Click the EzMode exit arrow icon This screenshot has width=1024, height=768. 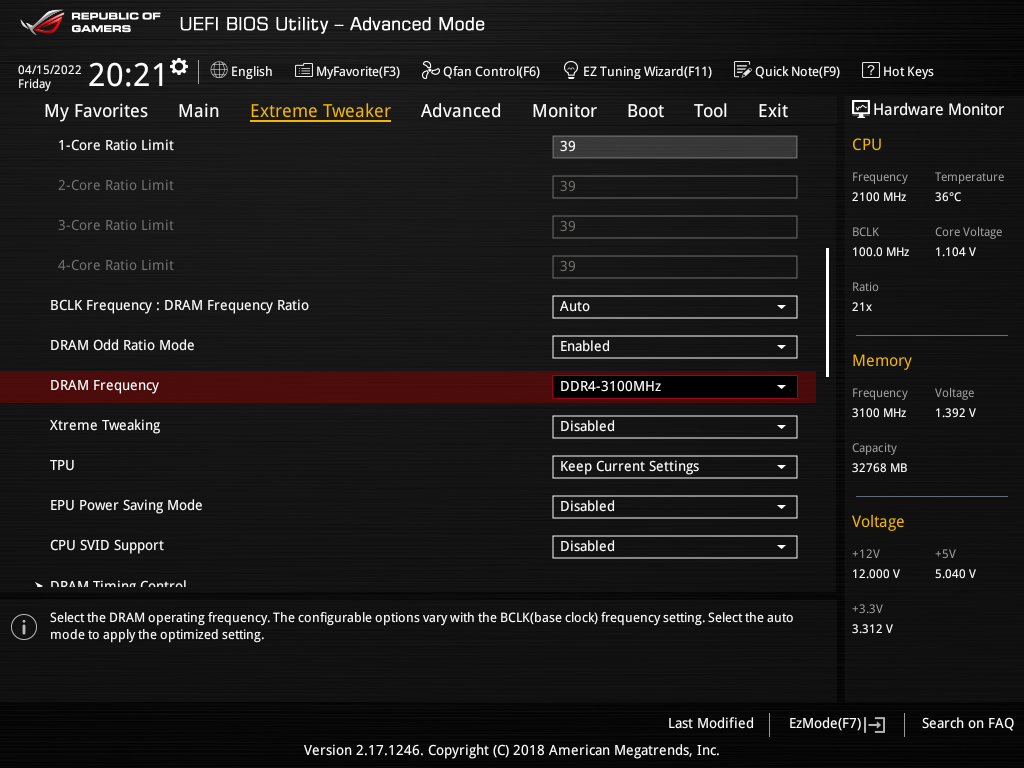coord(876,724)
